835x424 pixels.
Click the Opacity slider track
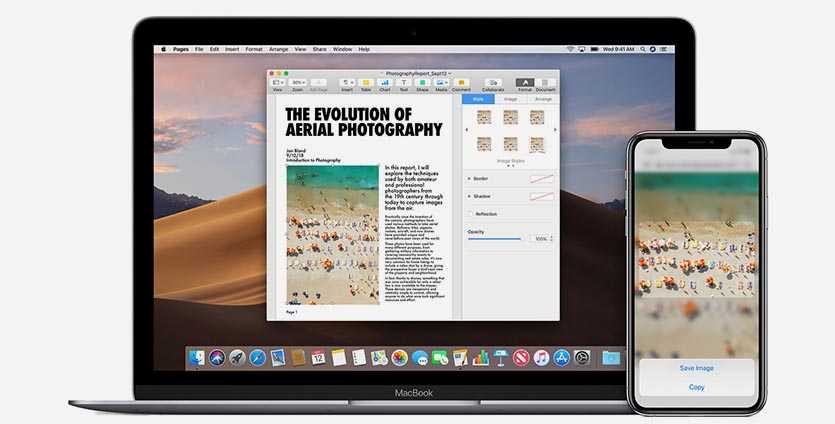click(x=495, y=239)
